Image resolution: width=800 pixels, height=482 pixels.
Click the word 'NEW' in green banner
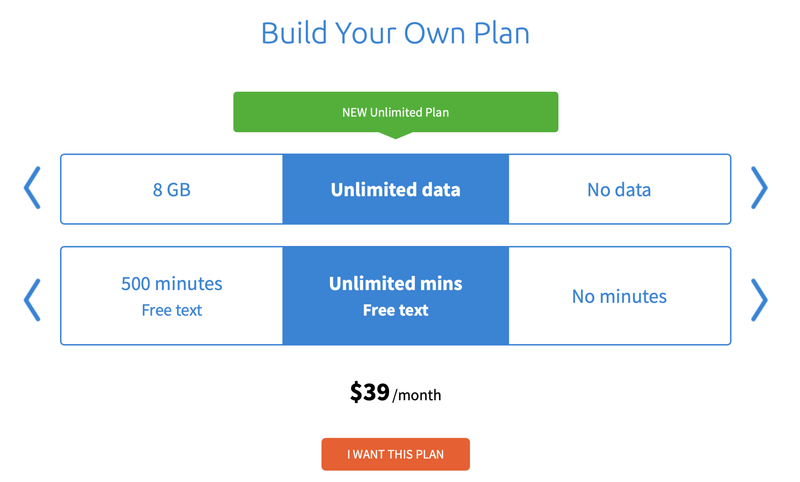tap(354, 112)
